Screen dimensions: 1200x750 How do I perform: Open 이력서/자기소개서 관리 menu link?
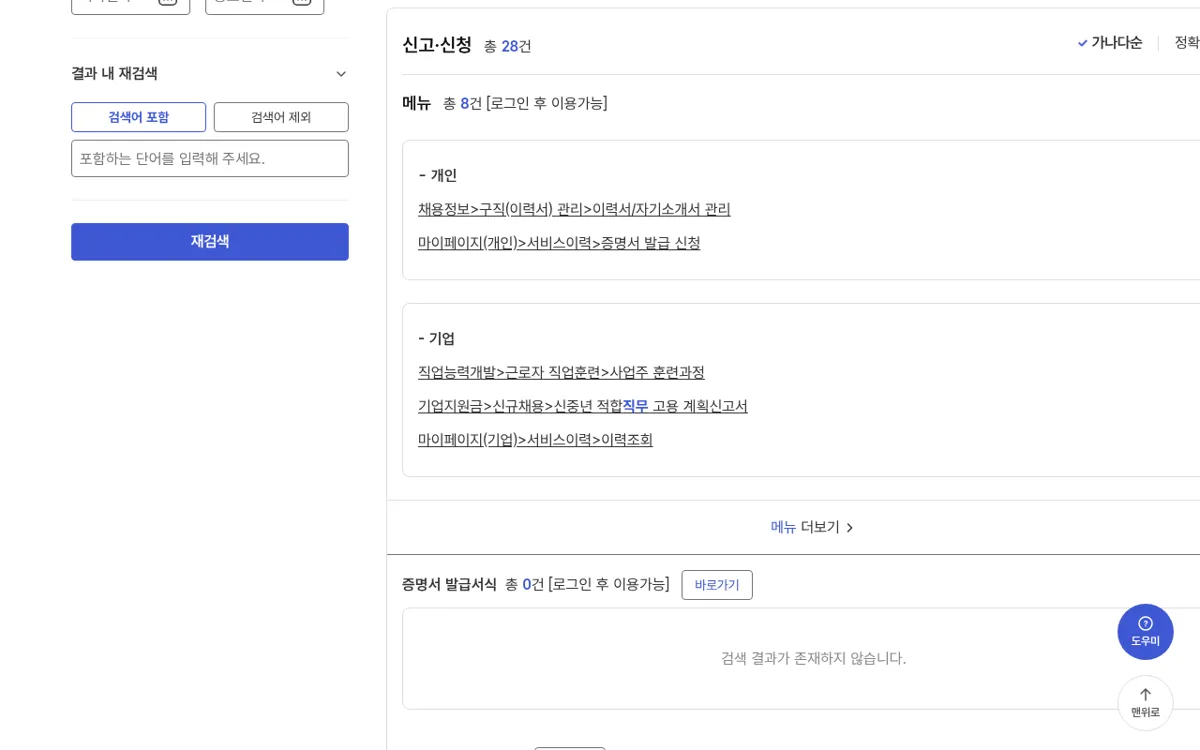(574, 209)
